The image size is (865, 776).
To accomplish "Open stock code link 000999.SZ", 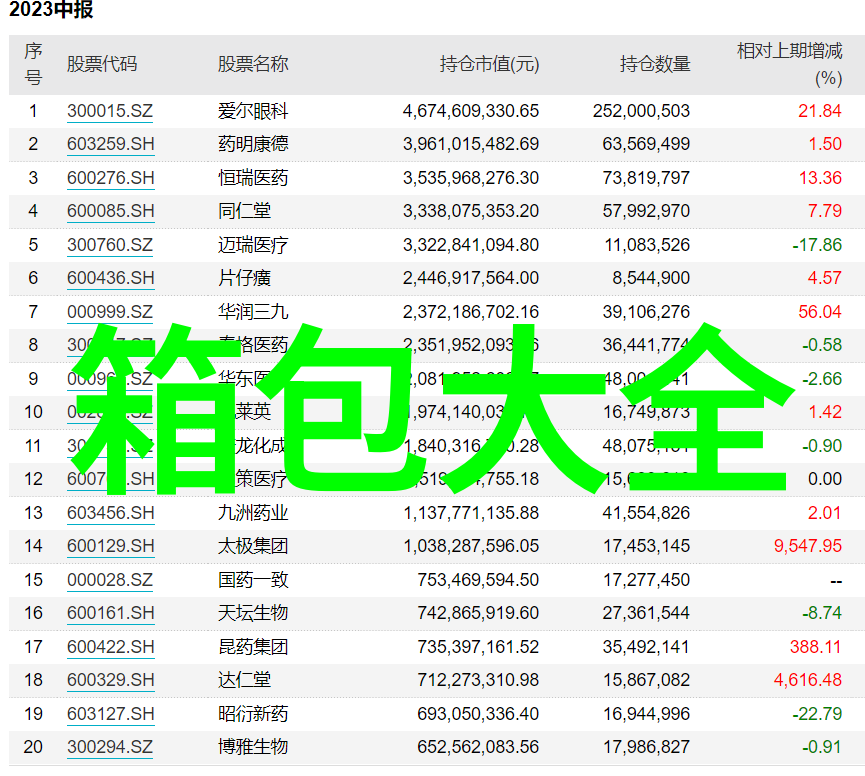I will tap(110, 312).
